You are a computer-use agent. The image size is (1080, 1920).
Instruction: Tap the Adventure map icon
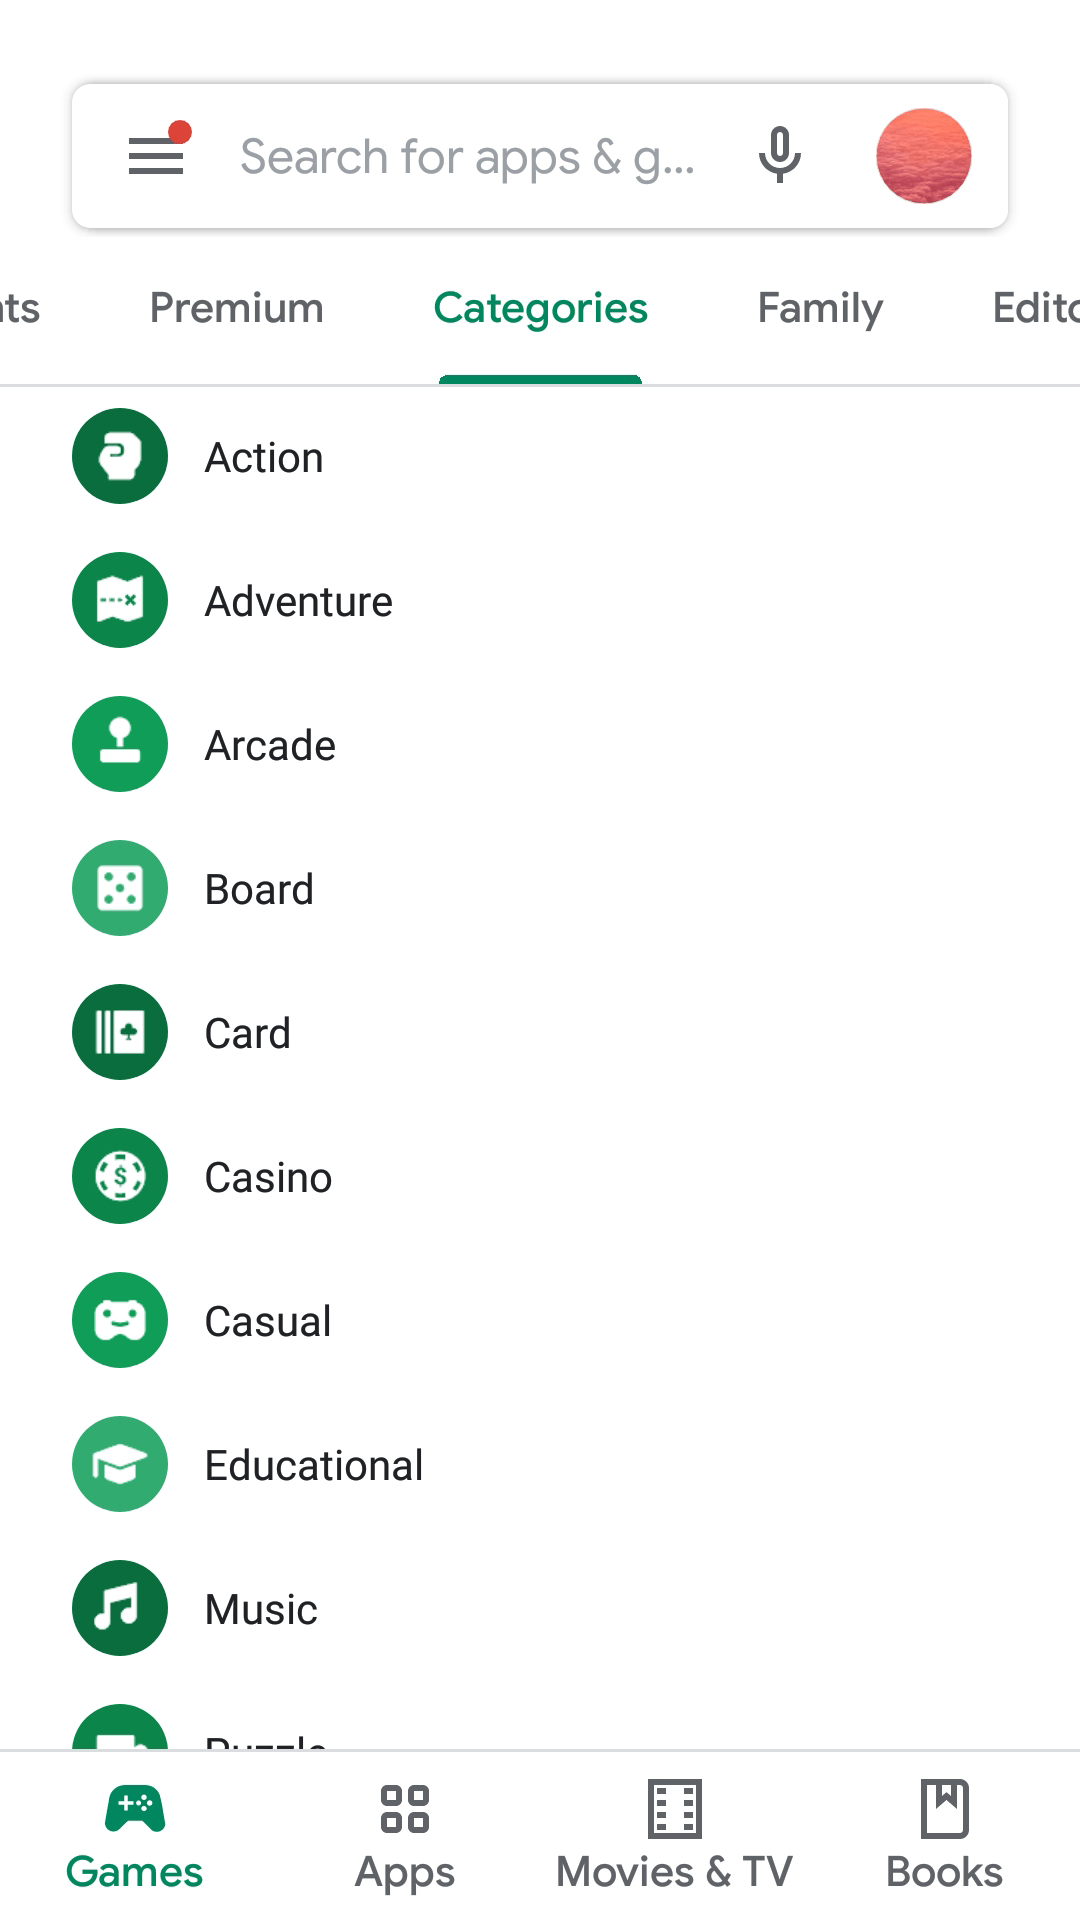point(120,601)
